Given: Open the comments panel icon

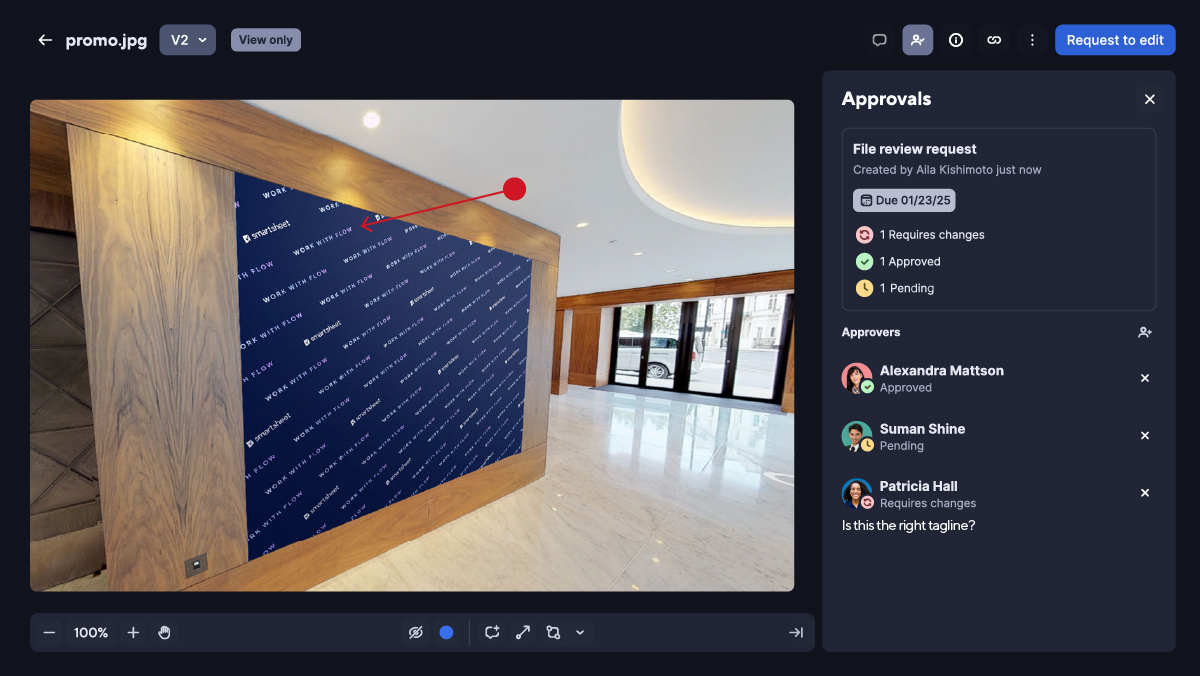Looking at the screenshot, I should [880, 40].
